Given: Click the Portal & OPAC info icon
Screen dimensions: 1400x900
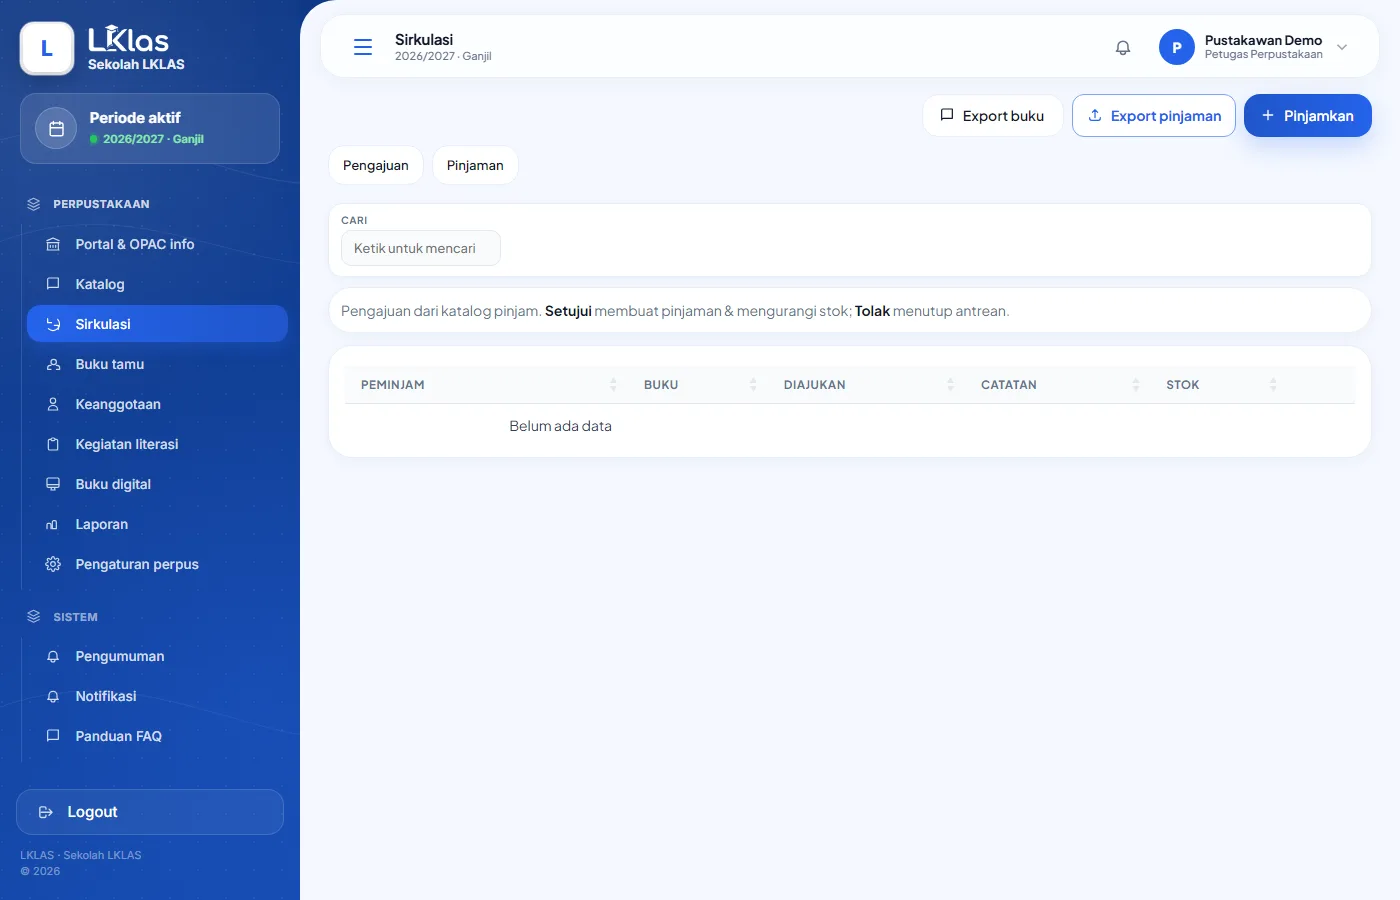Looking at the screenshot, I should pos(53,244).
